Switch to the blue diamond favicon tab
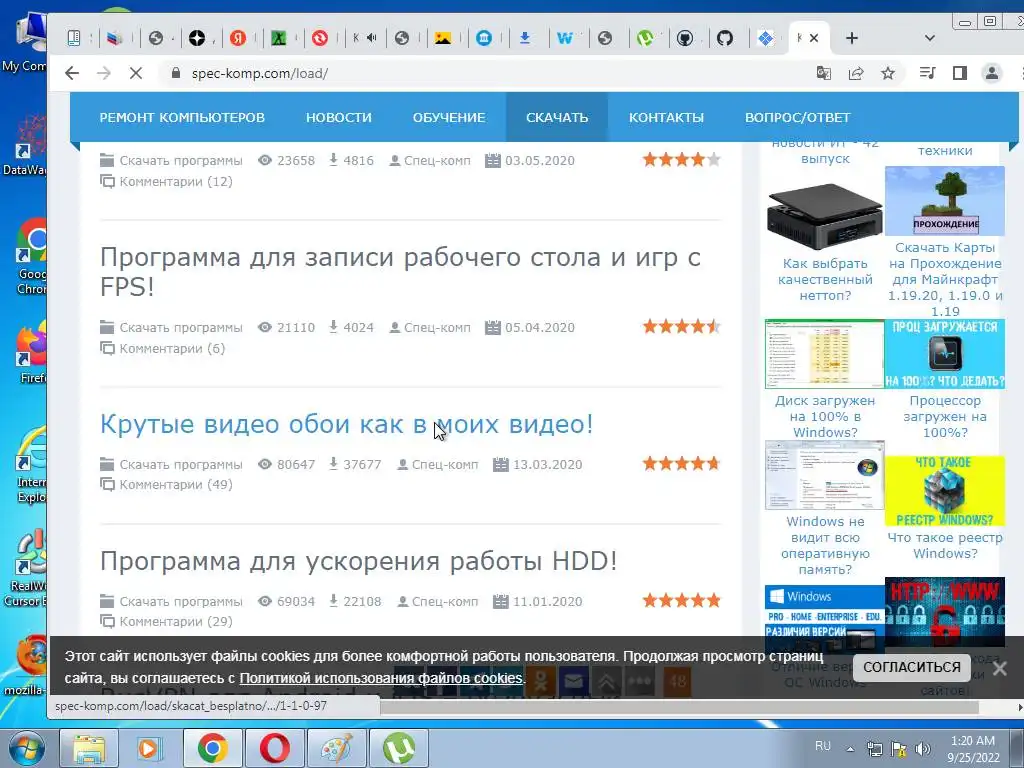Viewport: 1024px width, 768px height. coord(766,38)
